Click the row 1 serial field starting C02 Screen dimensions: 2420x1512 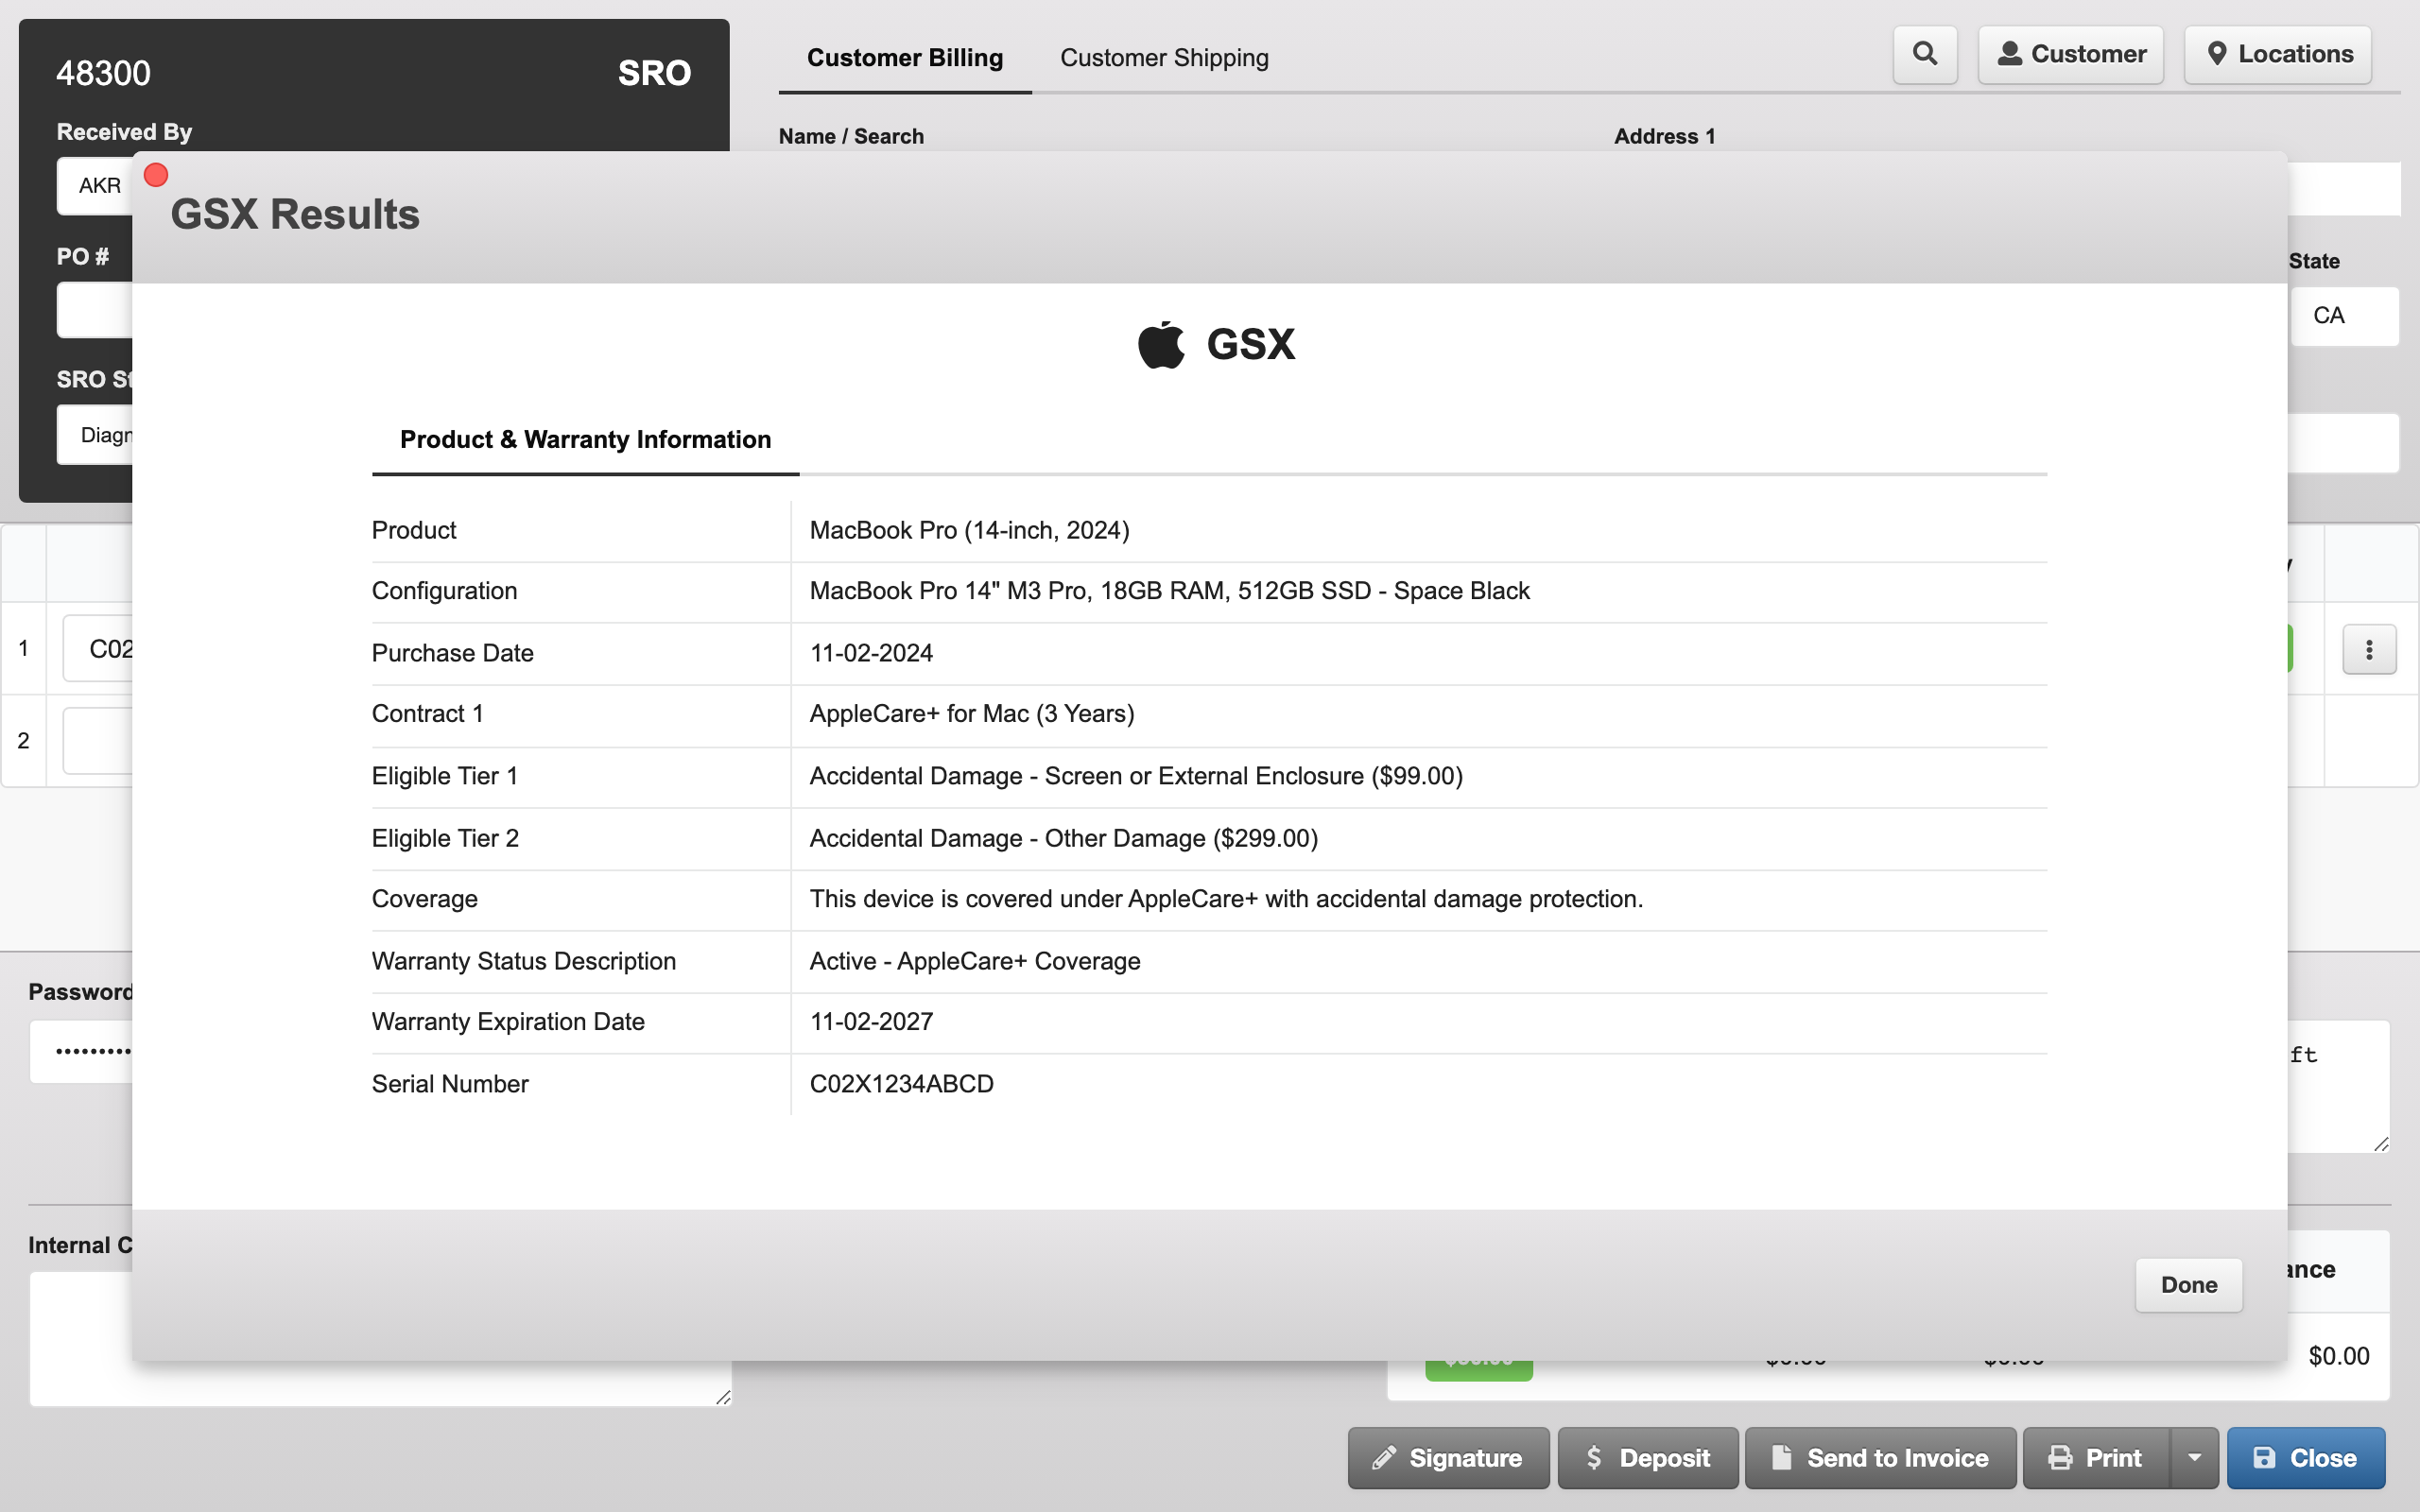point(98,649)
